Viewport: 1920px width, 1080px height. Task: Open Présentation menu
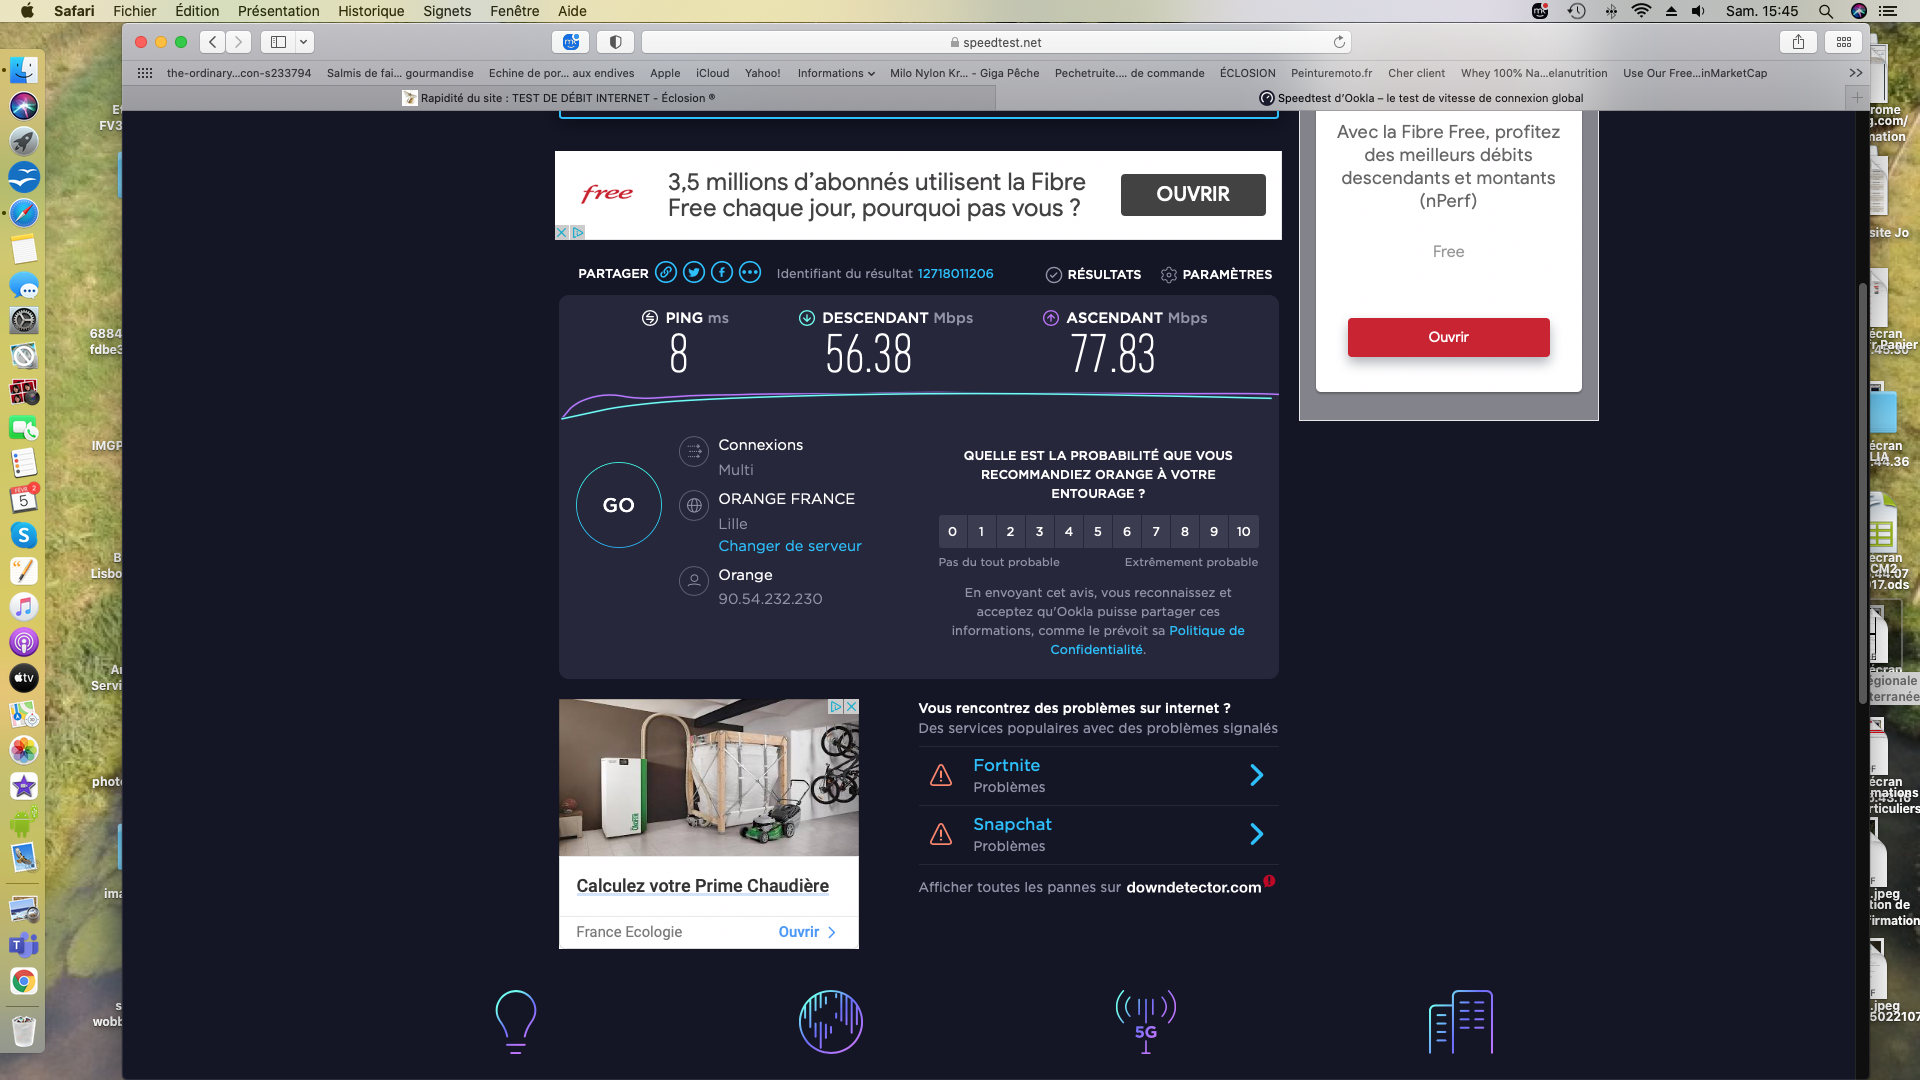[279, 11]
